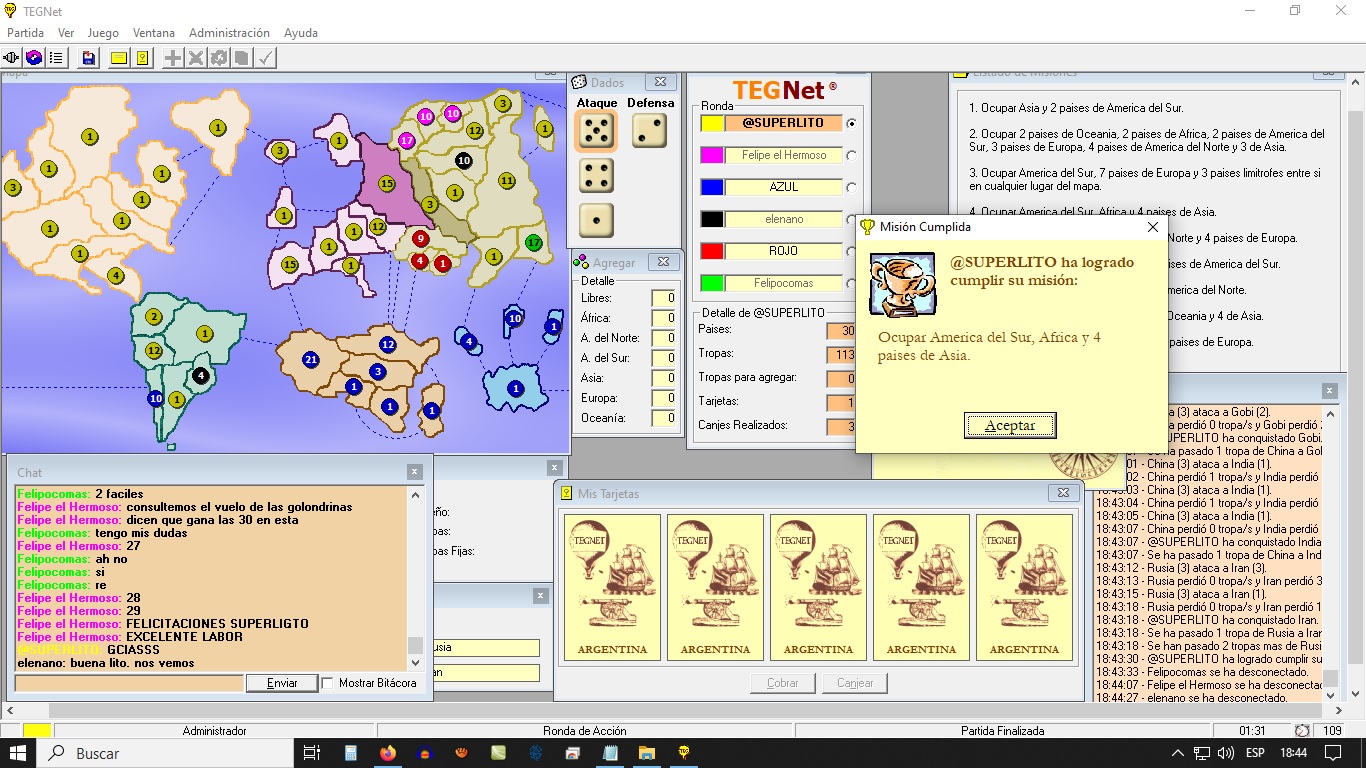
Task: Click the Enviar button in chat
Action: [282, 683]
